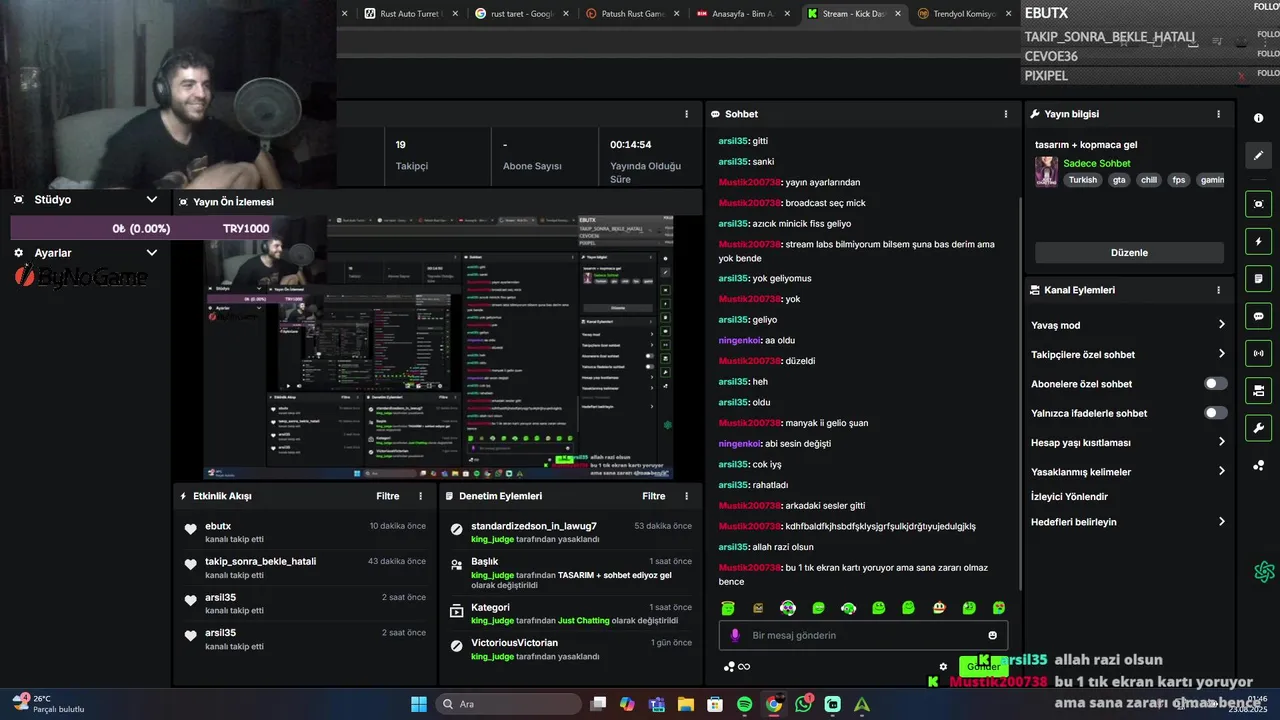Open stats panel three-dot menu

686,114
